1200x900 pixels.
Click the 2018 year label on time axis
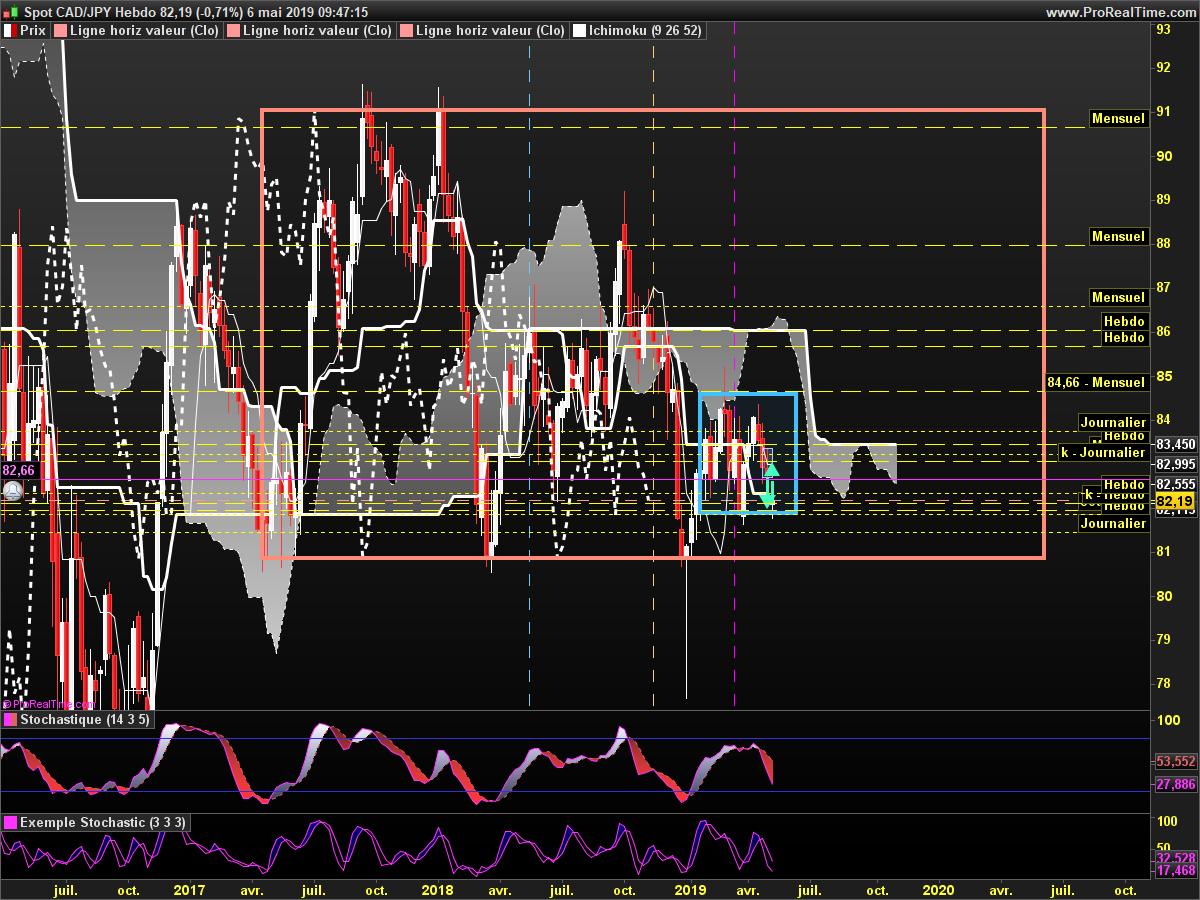pyautogui.click(x=438, y=889)
